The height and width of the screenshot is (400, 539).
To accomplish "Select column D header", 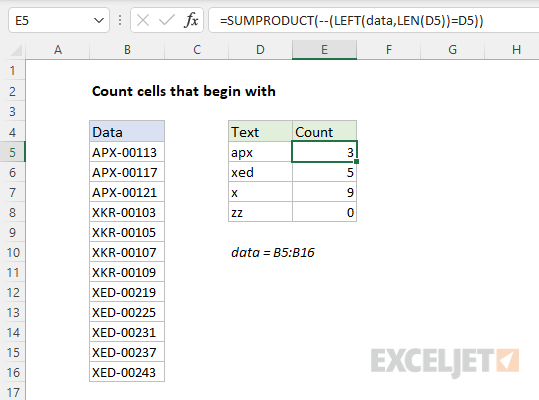I will coord(260,50).
